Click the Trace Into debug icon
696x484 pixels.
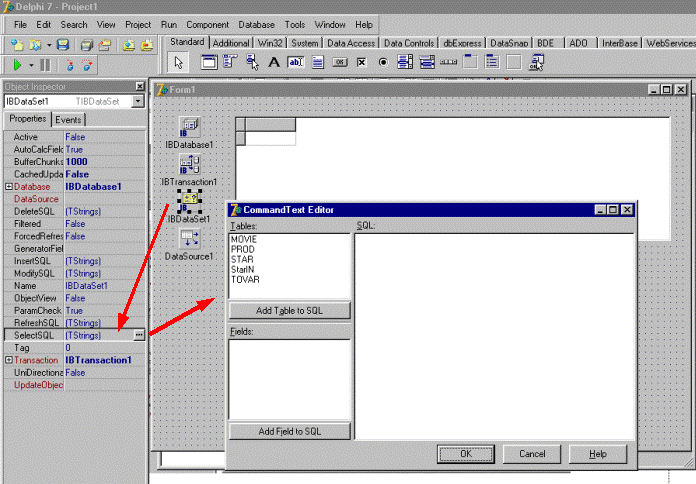(70, 65)
